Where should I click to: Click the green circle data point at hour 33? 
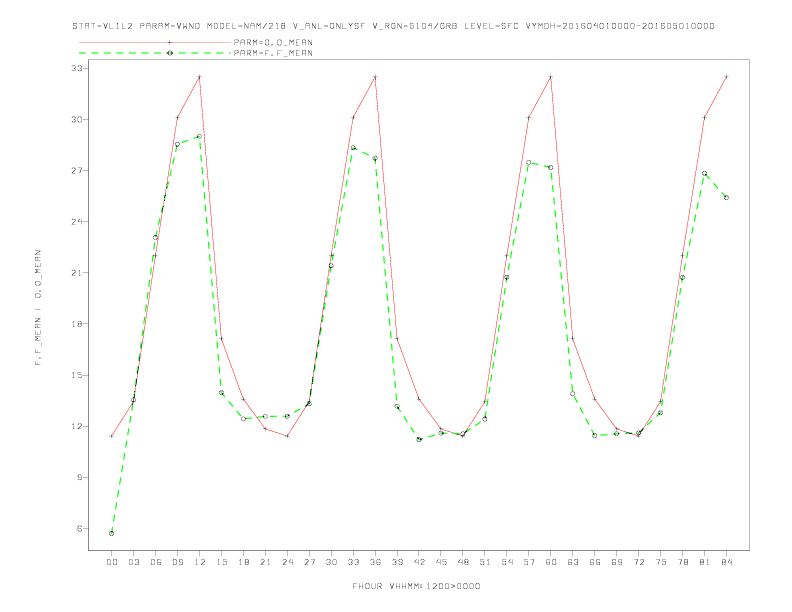pos(353,147)
